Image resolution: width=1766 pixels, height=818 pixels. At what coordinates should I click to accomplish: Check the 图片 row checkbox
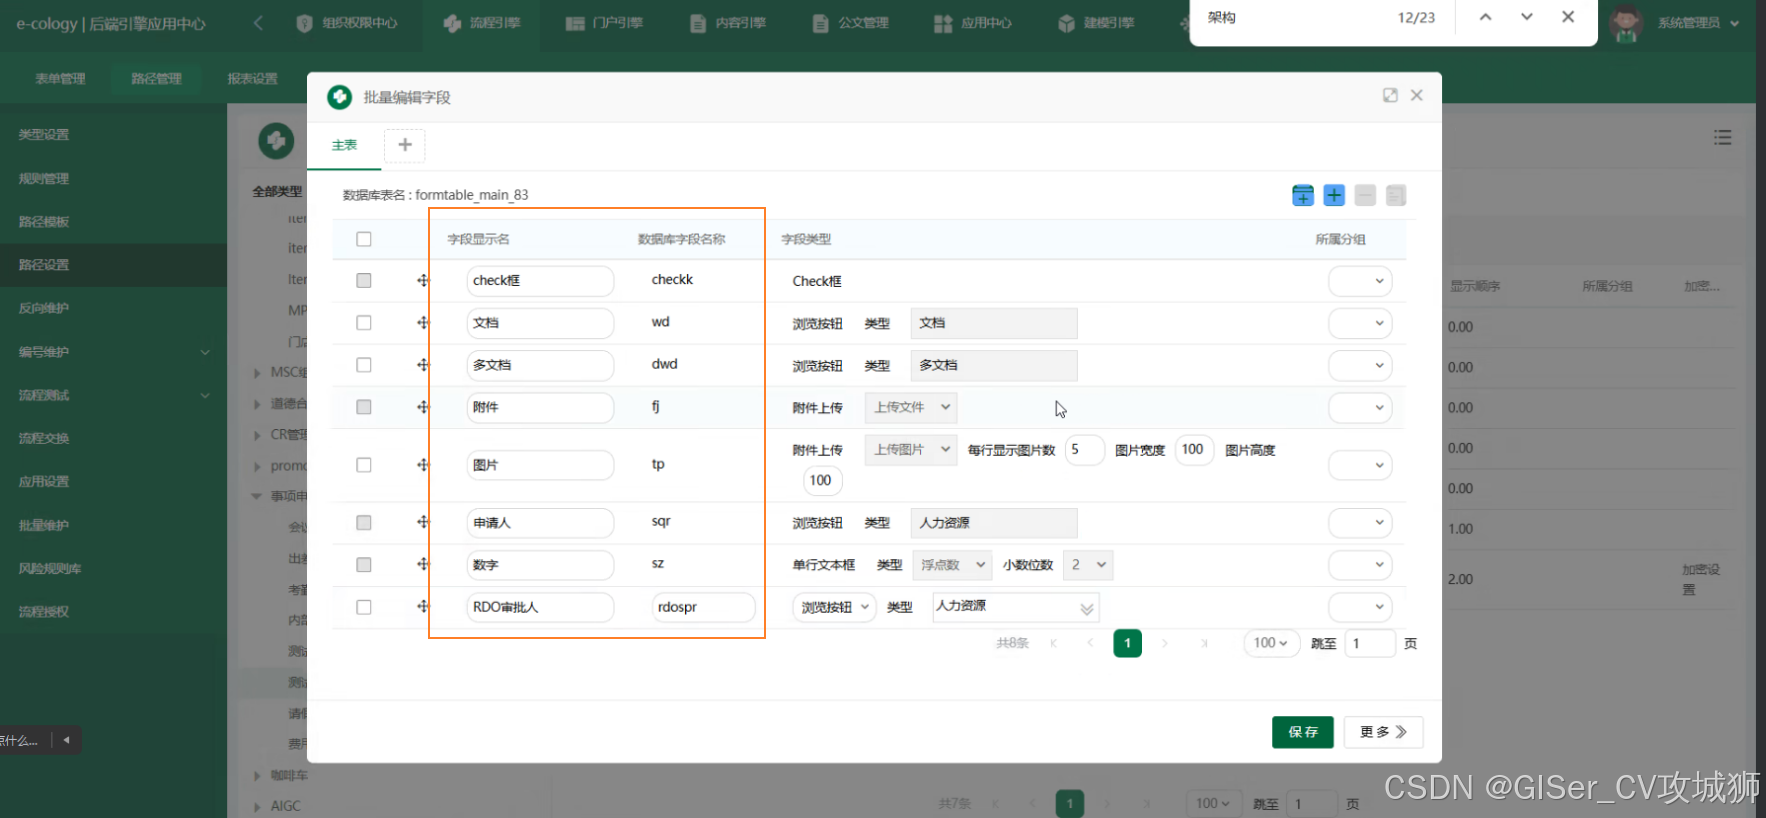pos(364,465)
